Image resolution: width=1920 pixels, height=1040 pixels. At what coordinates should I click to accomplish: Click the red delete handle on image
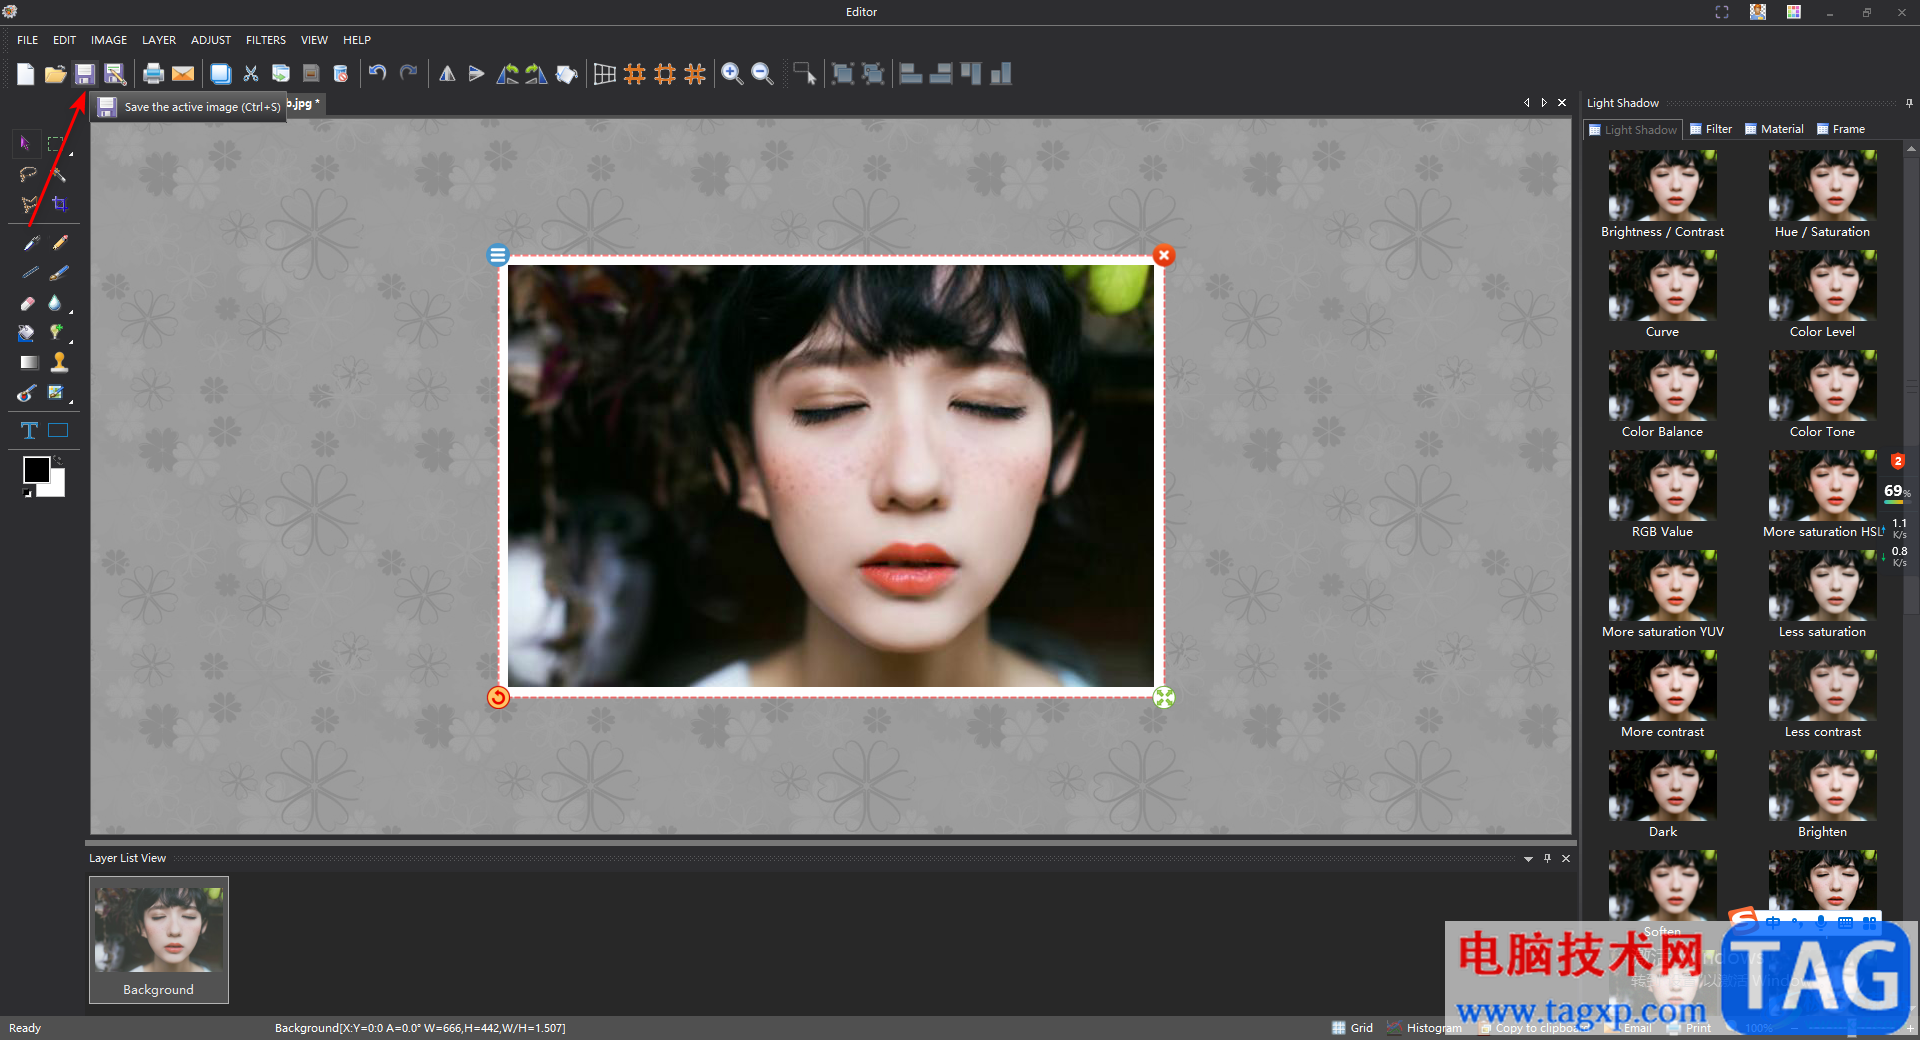[1164, 255]
